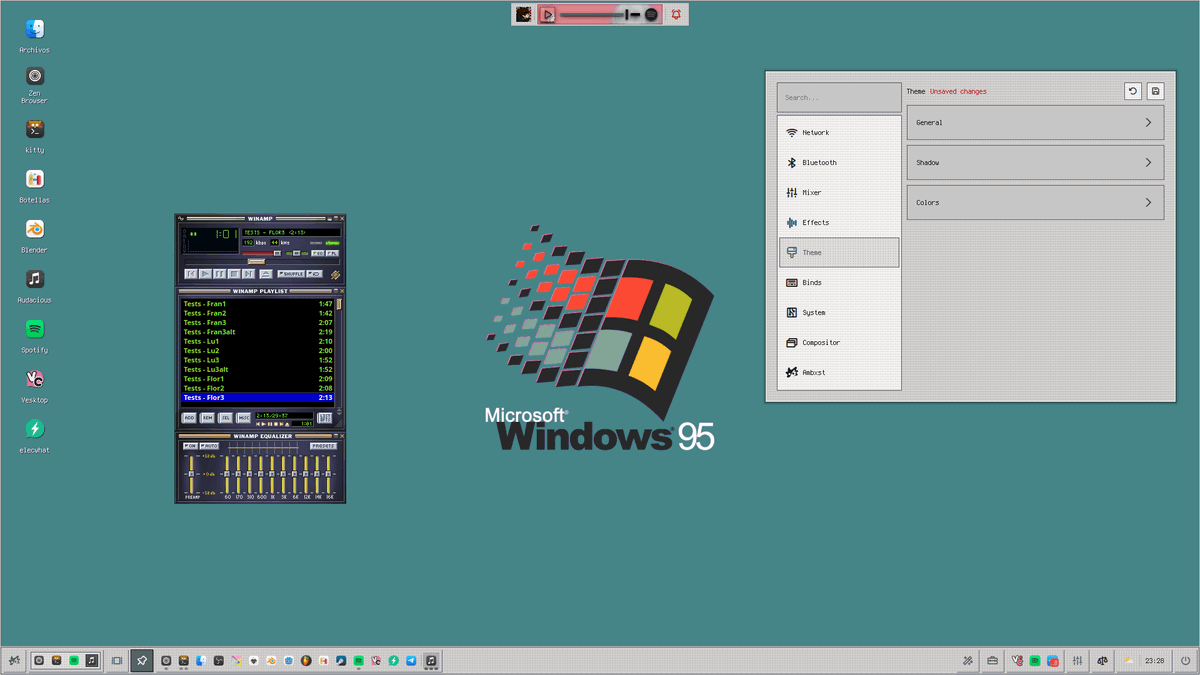The width and height of the screenshot is (1200, 675).
Task: Select playlist entry Tests - Fran3alt
Action: click(x=257, y=332)
